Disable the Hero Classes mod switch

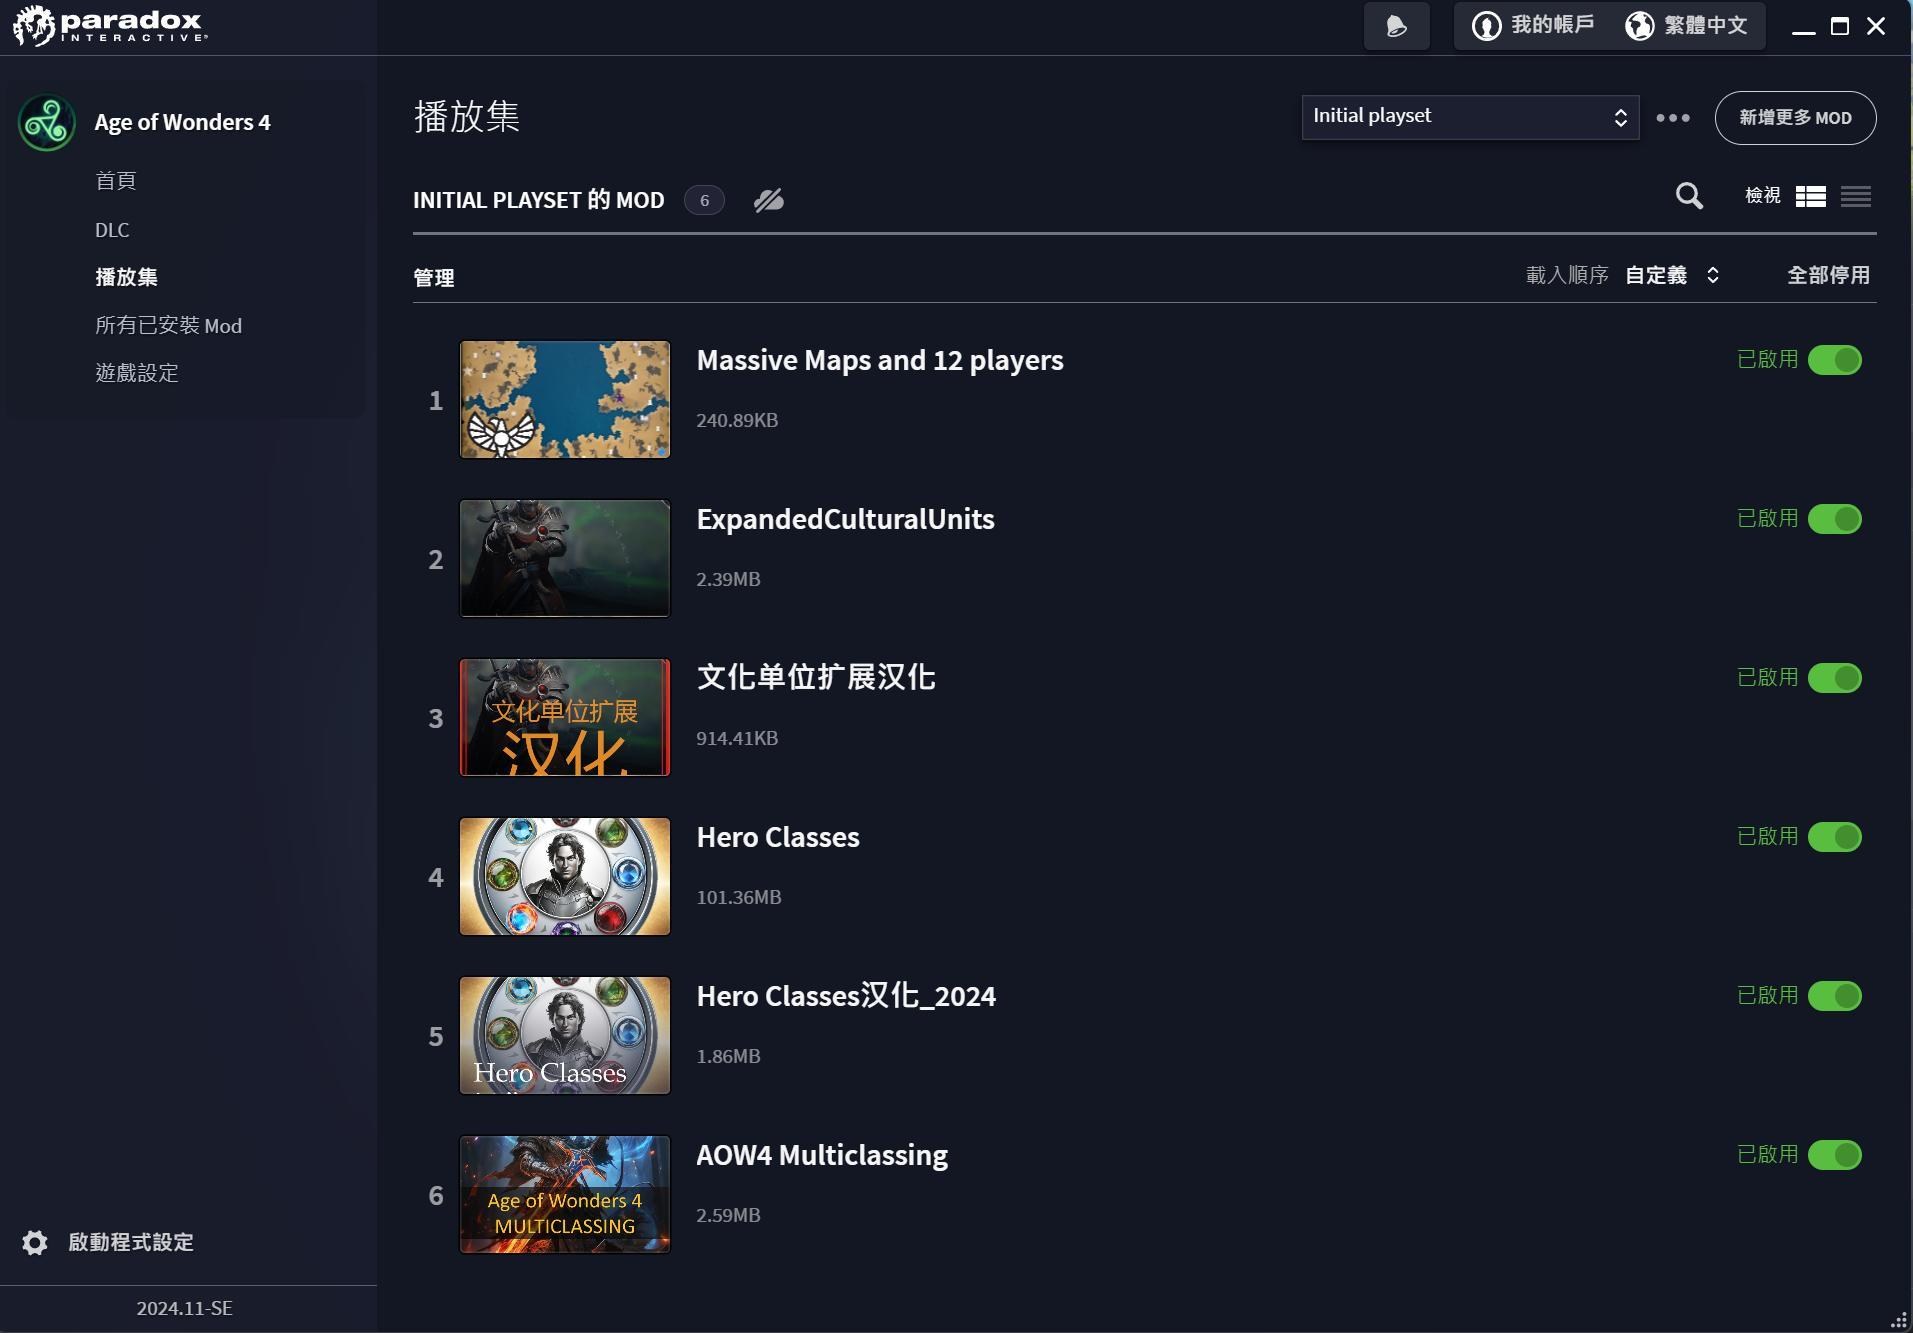click(1834, 837)
